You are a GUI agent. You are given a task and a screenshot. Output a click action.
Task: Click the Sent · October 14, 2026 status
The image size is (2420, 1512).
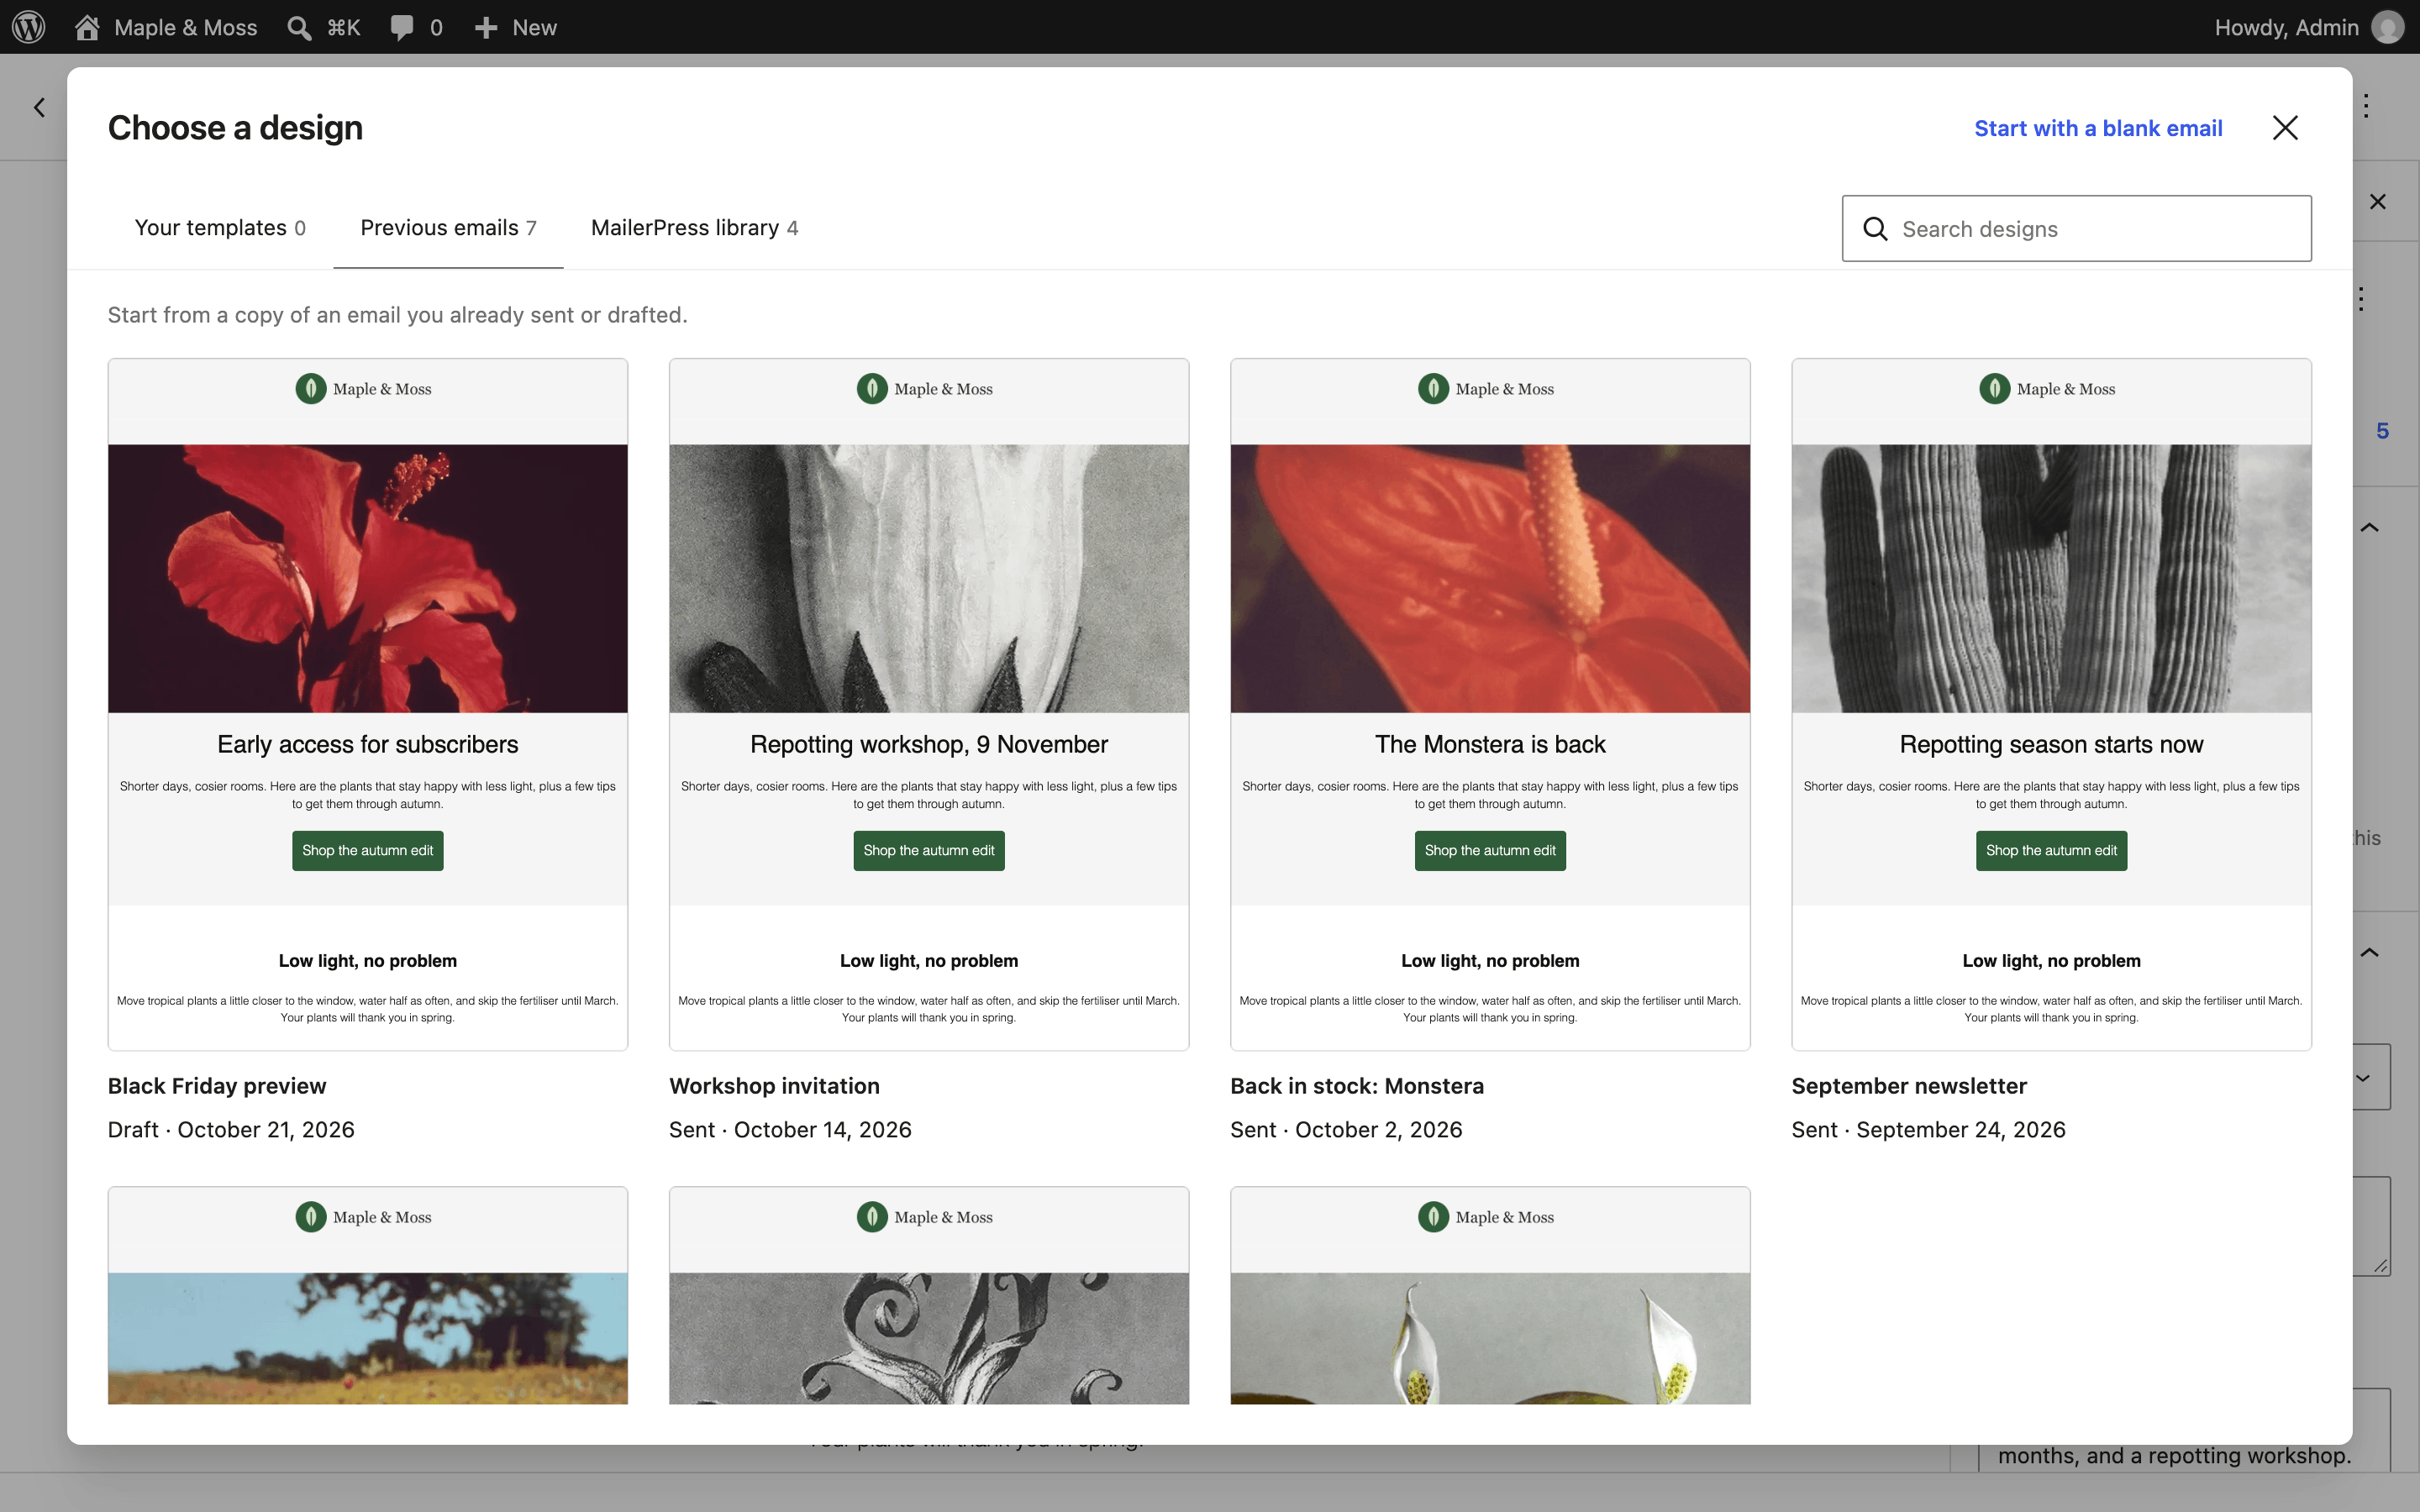(790, 1130)
